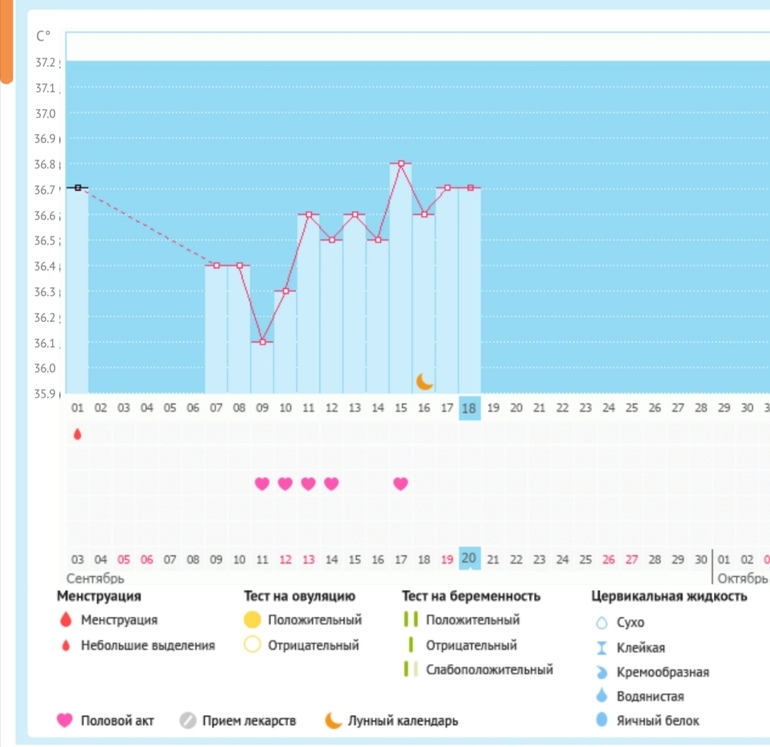Click the heart icon under cycle day 15
The width and height of the screenshot is (770, 747).
click(x=400, y=484)
